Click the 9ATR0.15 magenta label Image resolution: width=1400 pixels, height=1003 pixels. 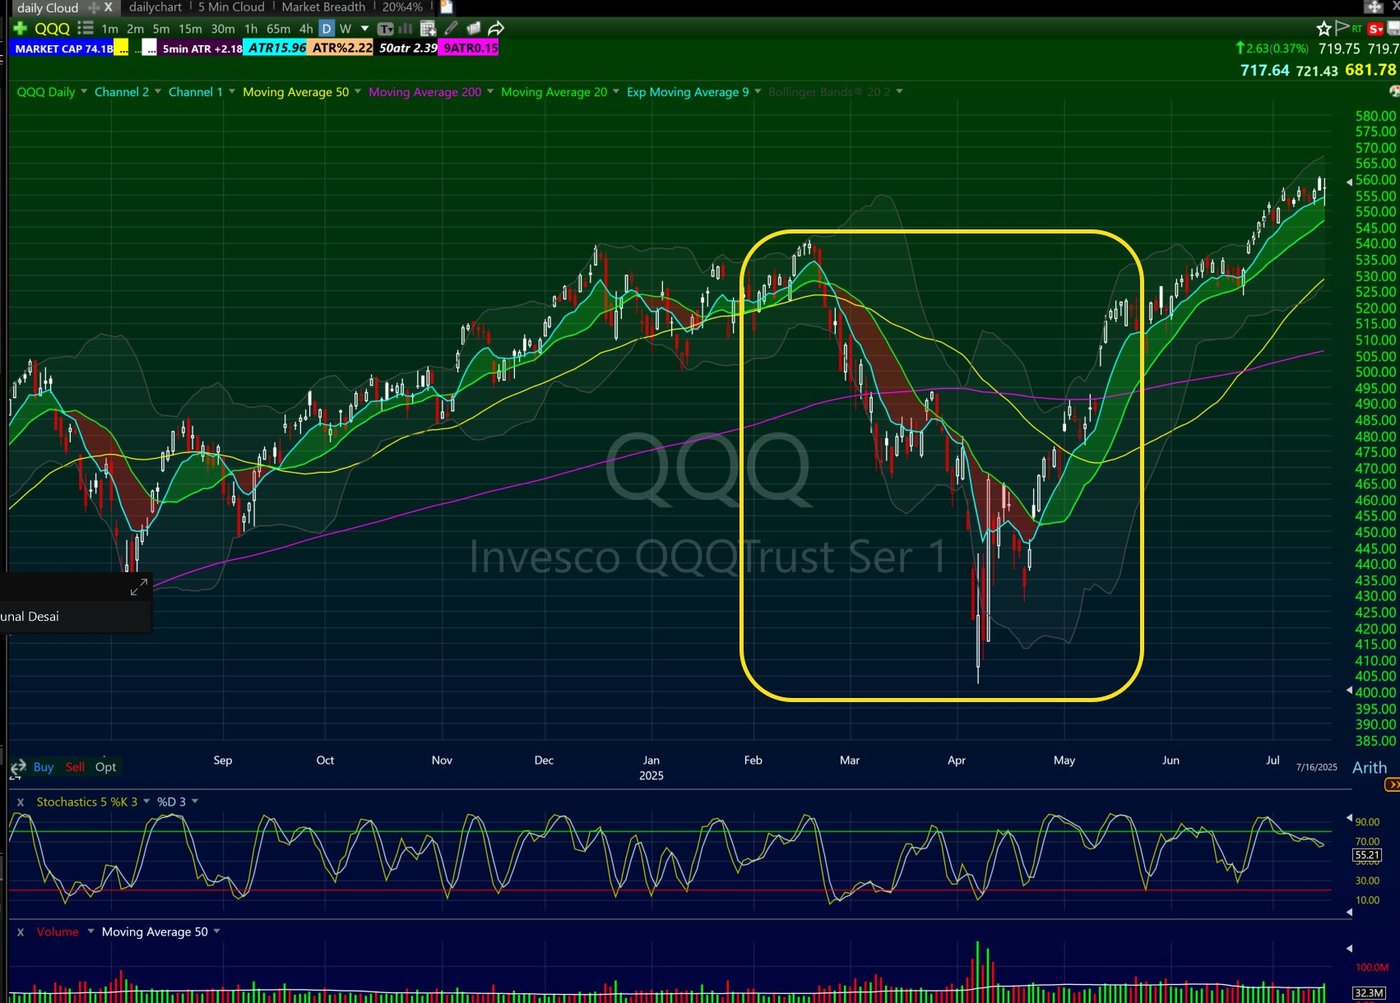(469, 48)
